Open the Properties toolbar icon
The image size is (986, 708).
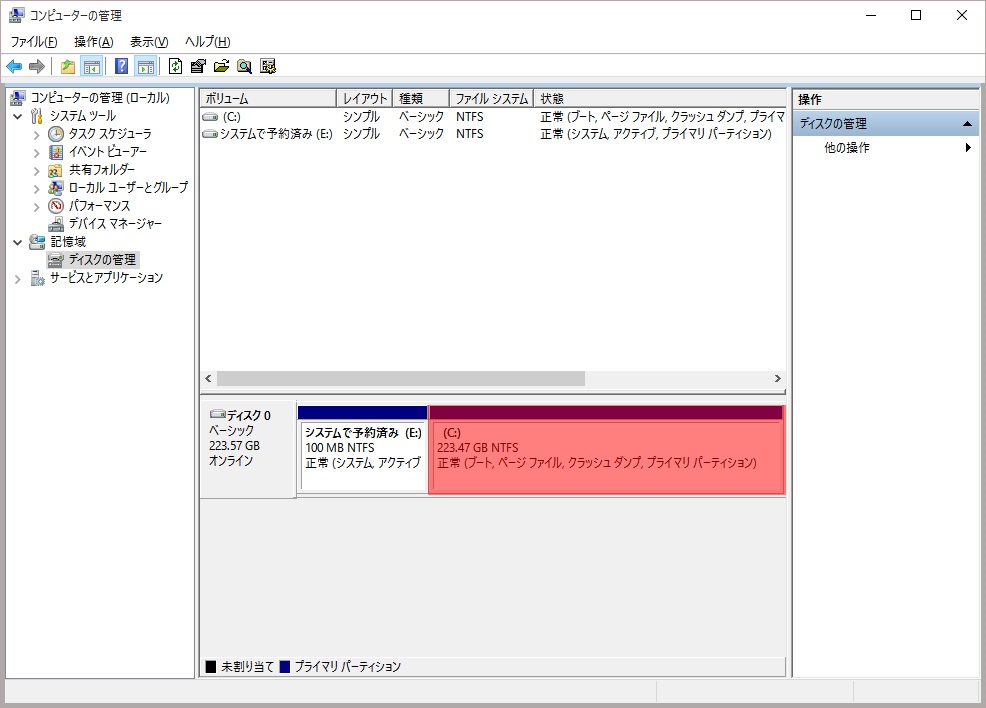coord(198,66)
